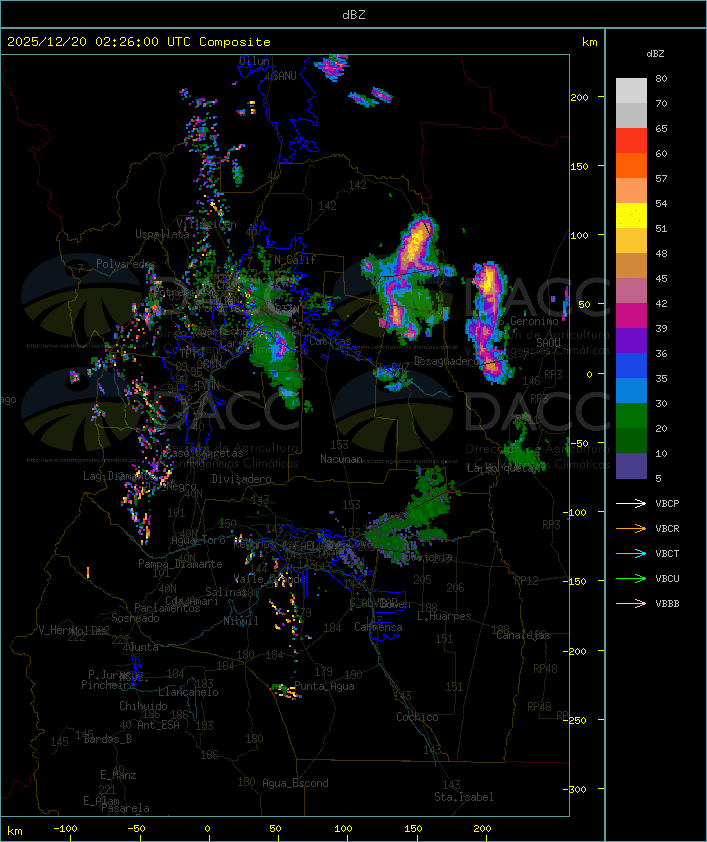This screenshot has width=707, height=842.
Task: Click the white VBCP arrow icon
Action: pos(631,503)
